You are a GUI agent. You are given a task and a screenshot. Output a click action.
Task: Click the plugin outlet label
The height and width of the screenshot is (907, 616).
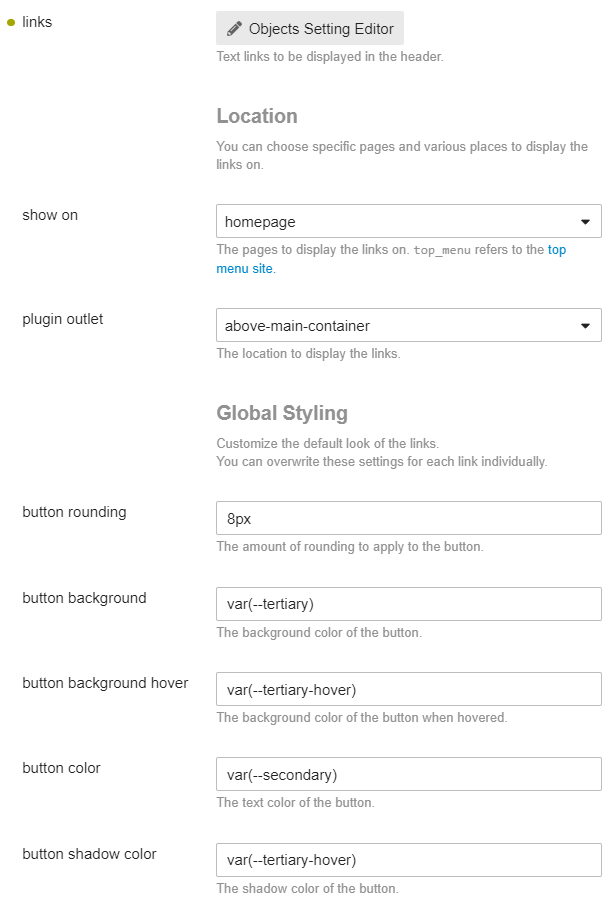point(62,319)
